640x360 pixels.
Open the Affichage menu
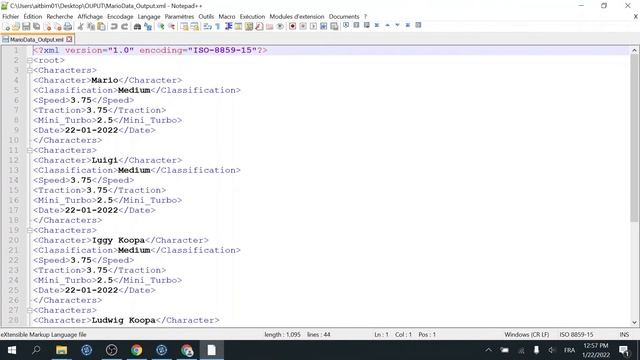coord(90,16)
